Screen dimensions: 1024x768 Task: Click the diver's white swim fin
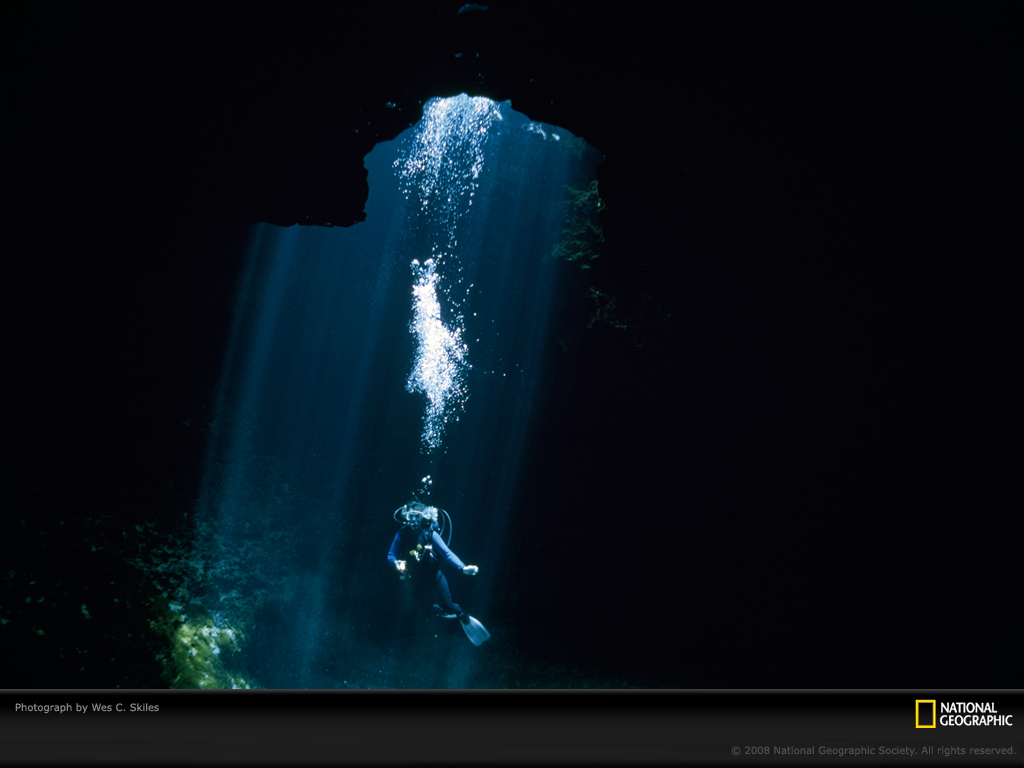coord(474,629)
